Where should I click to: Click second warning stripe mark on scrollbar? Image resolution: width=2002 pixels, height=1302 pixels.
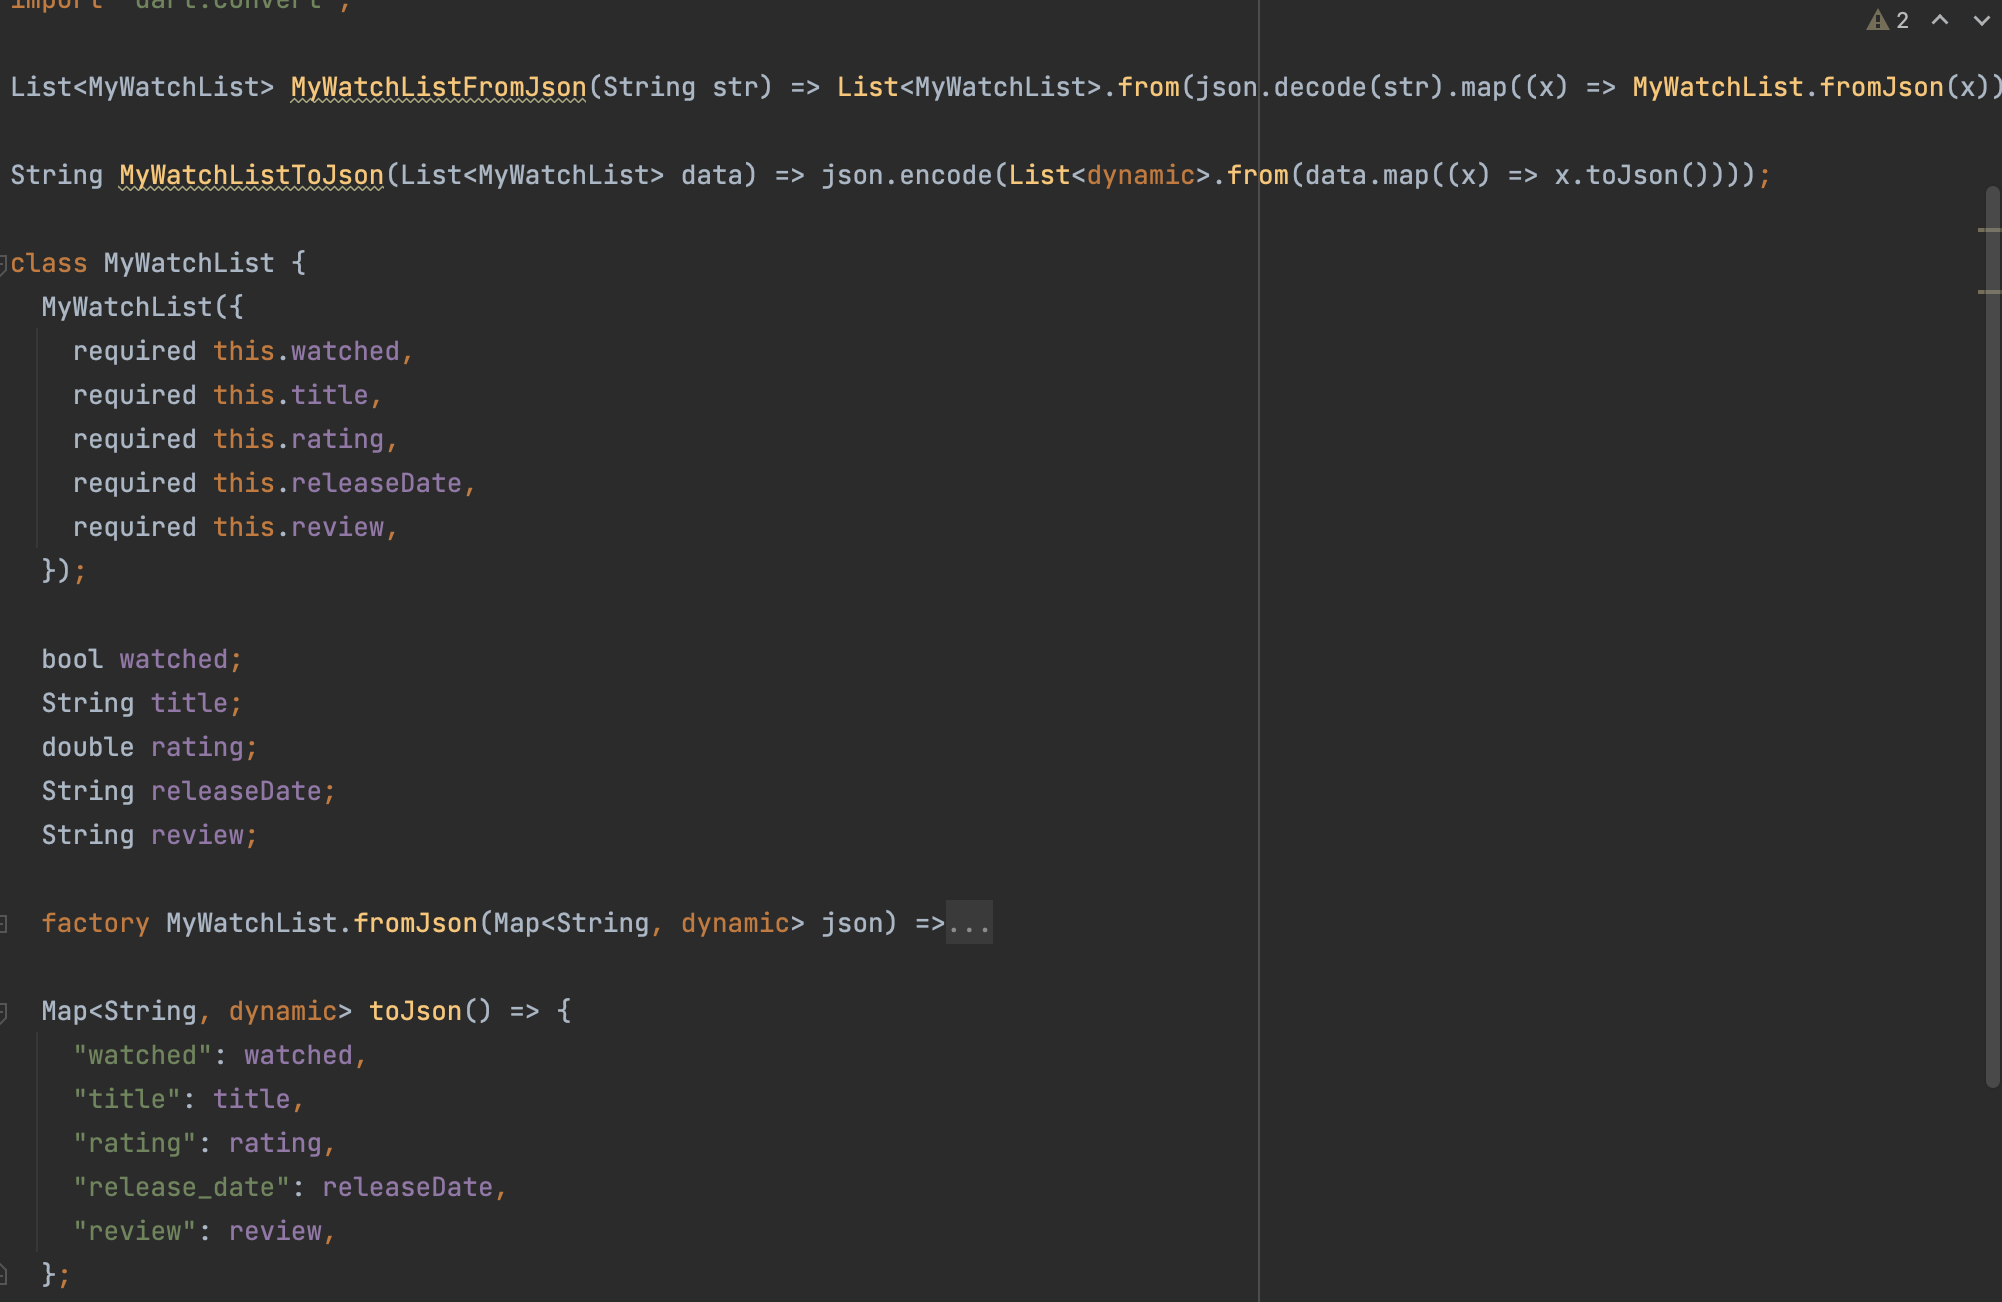coord(1988,292)
